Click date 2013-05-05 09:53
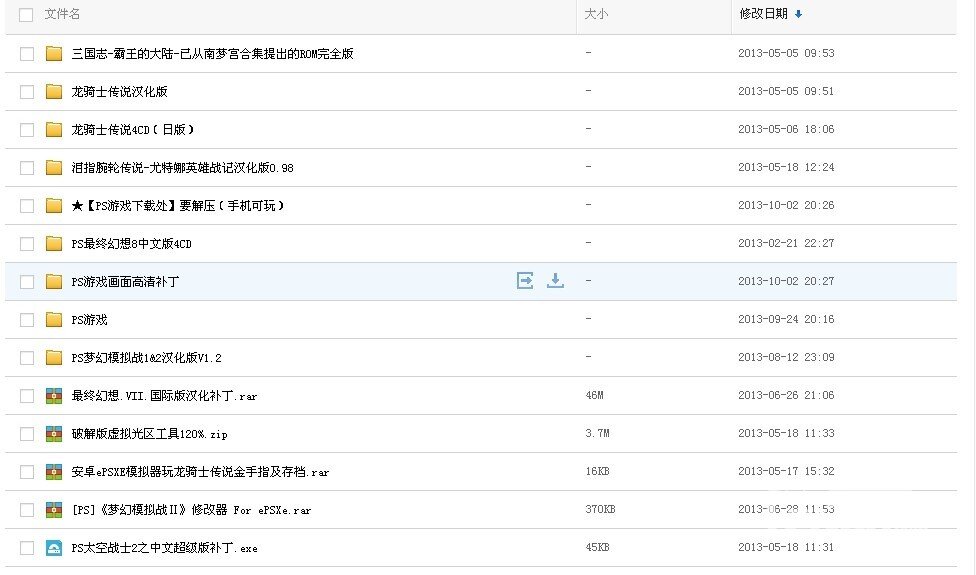Image resolution: width=976 pixels, height=575 pixels. pos(786,53)
